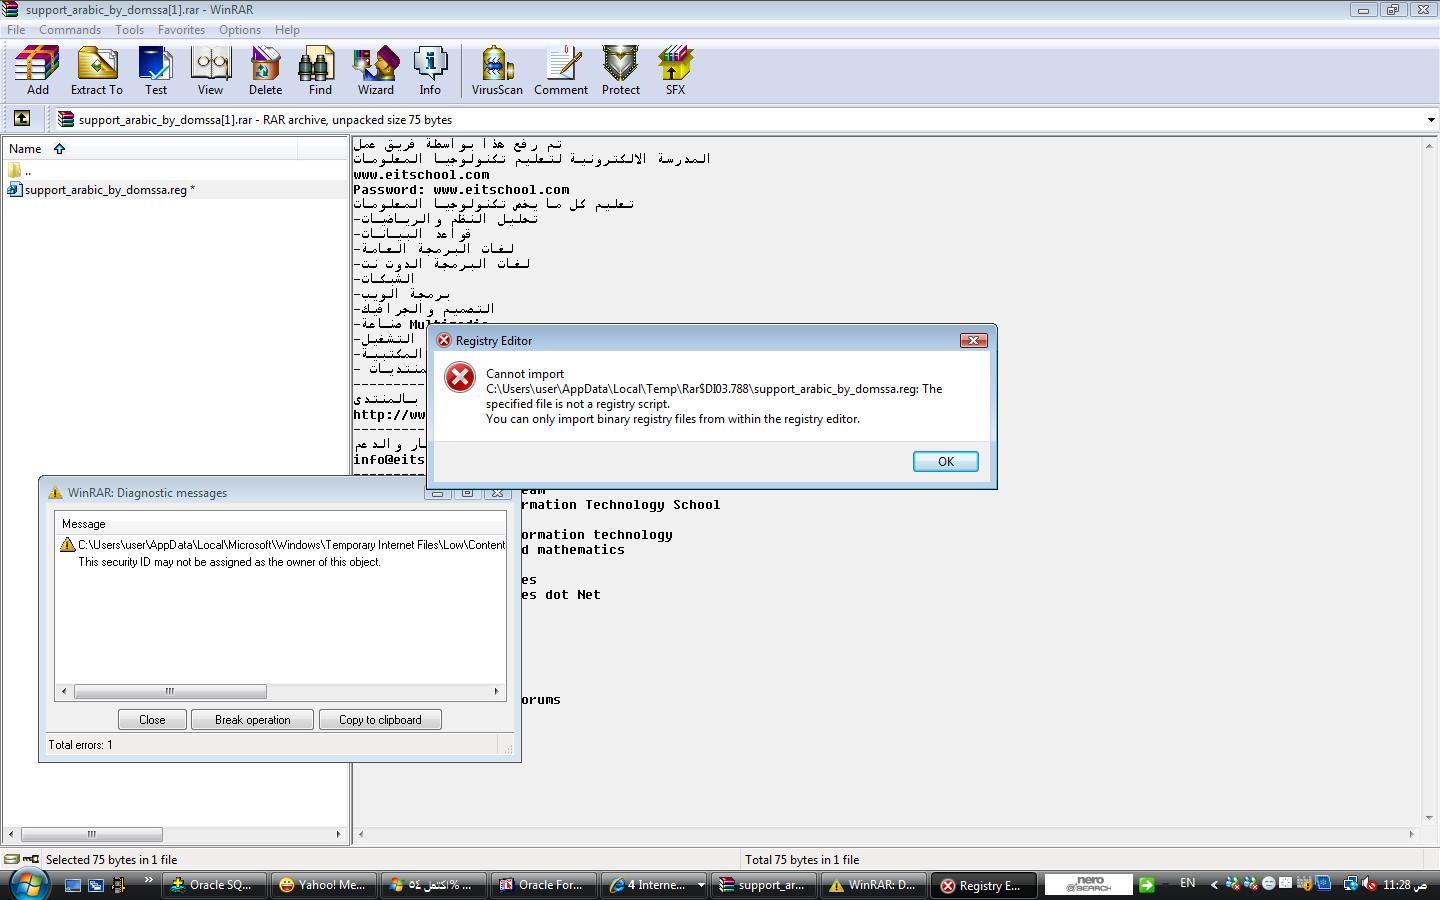
Task: Click the Extract To toolbar icon
Action: tap(97, 70)
